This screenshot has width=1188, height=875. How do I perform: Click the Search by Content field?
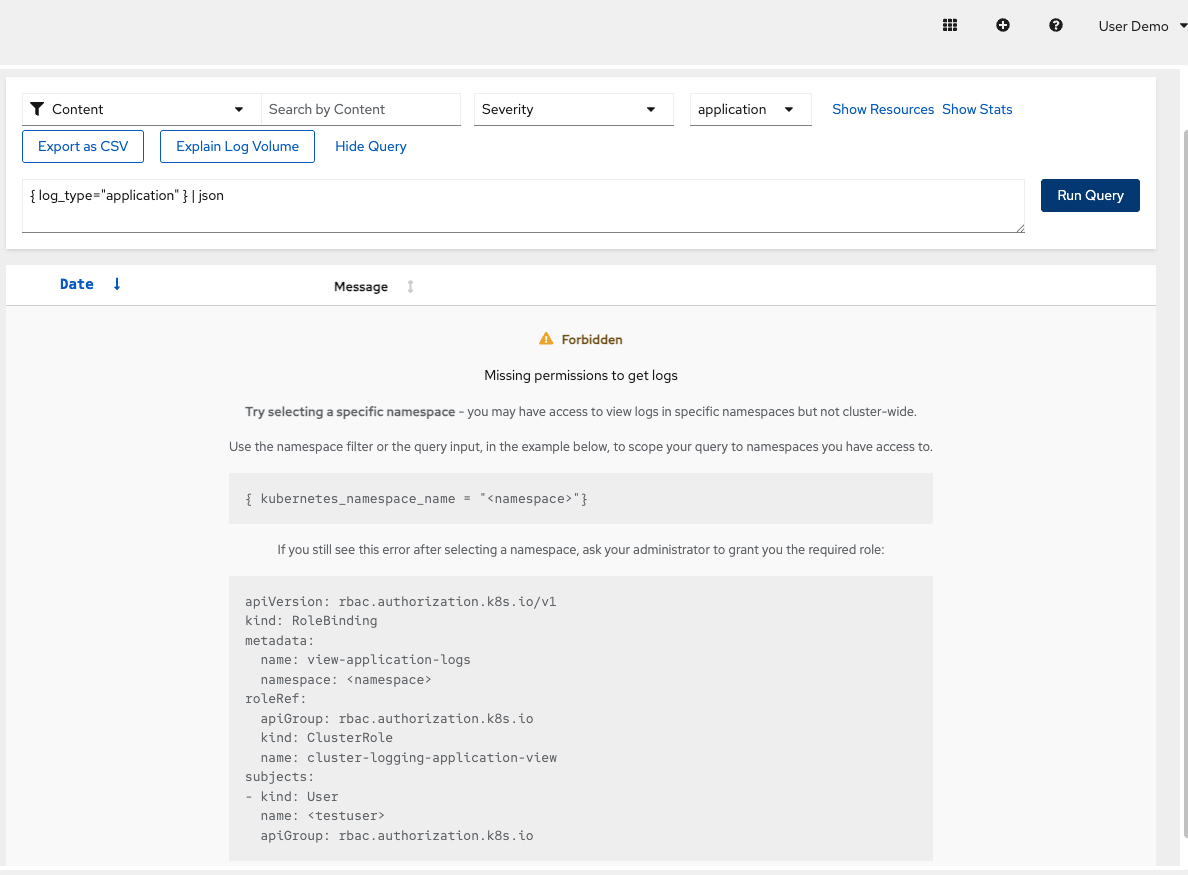[360, 109]
